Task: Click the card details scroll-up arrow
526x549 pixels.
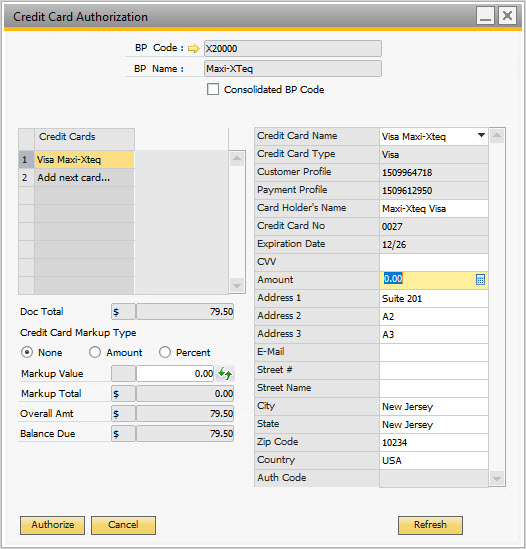Action: tap(497, 135)
